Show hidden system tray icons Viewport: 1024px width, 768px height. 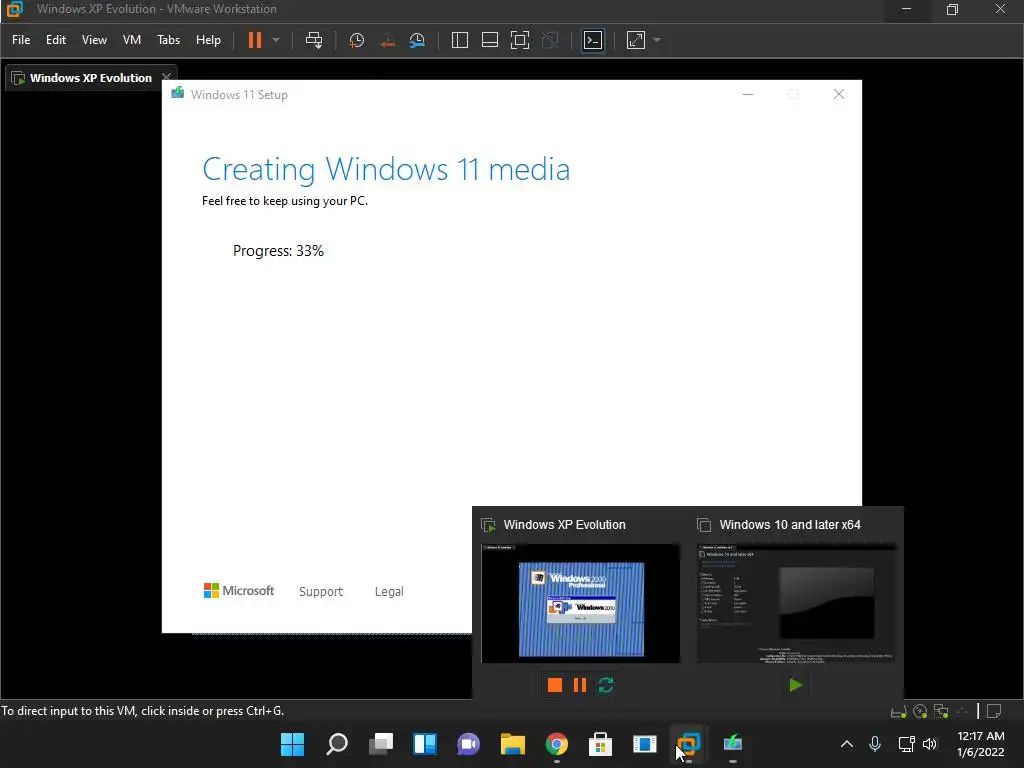pyautogui.click(x=846, y=744)
